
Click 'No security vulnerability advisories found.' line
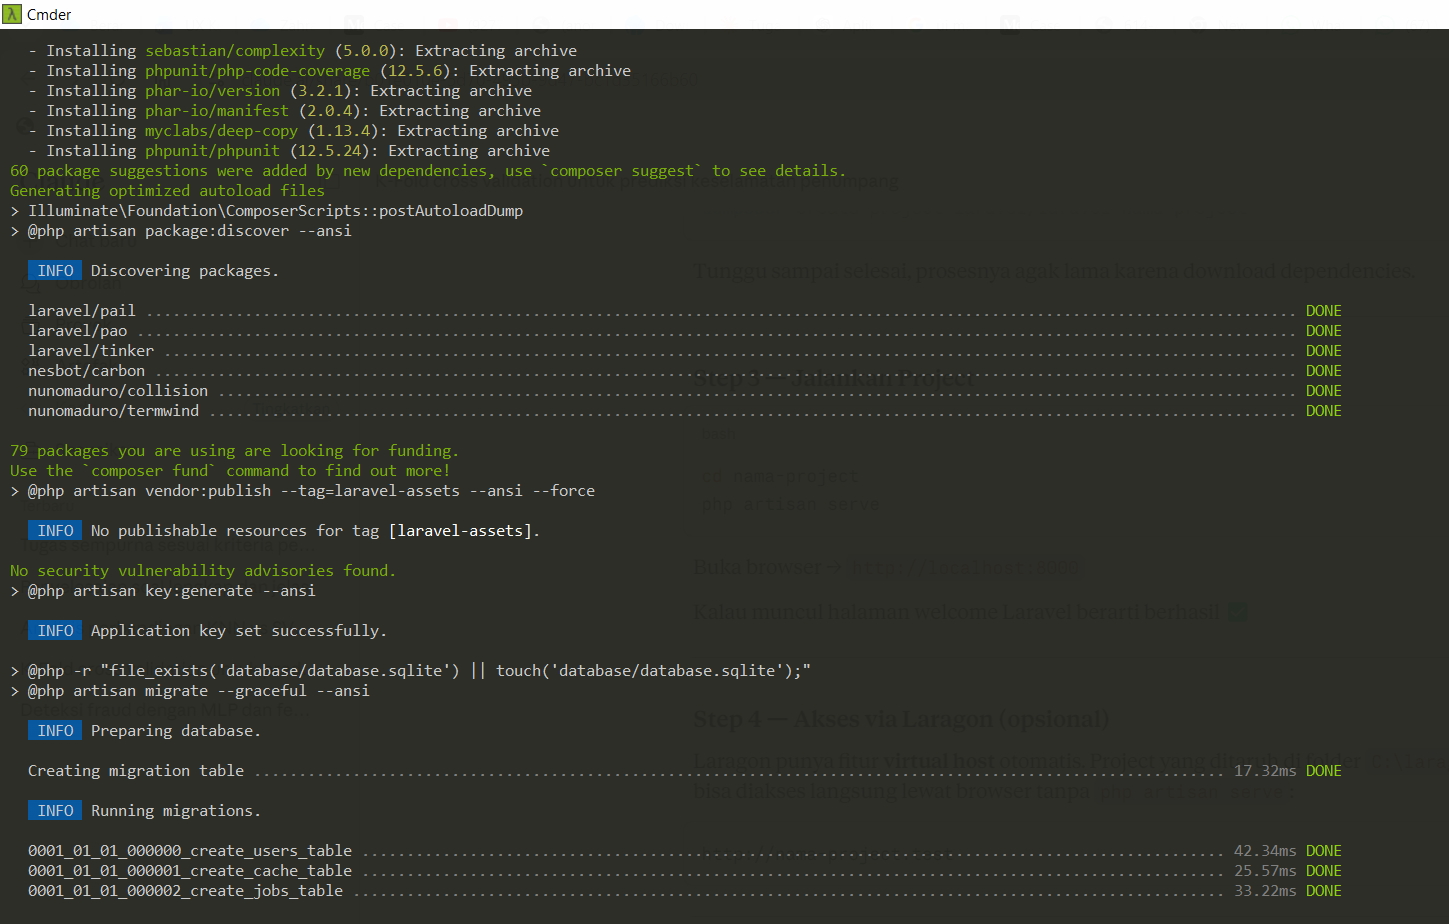[203, 571]
